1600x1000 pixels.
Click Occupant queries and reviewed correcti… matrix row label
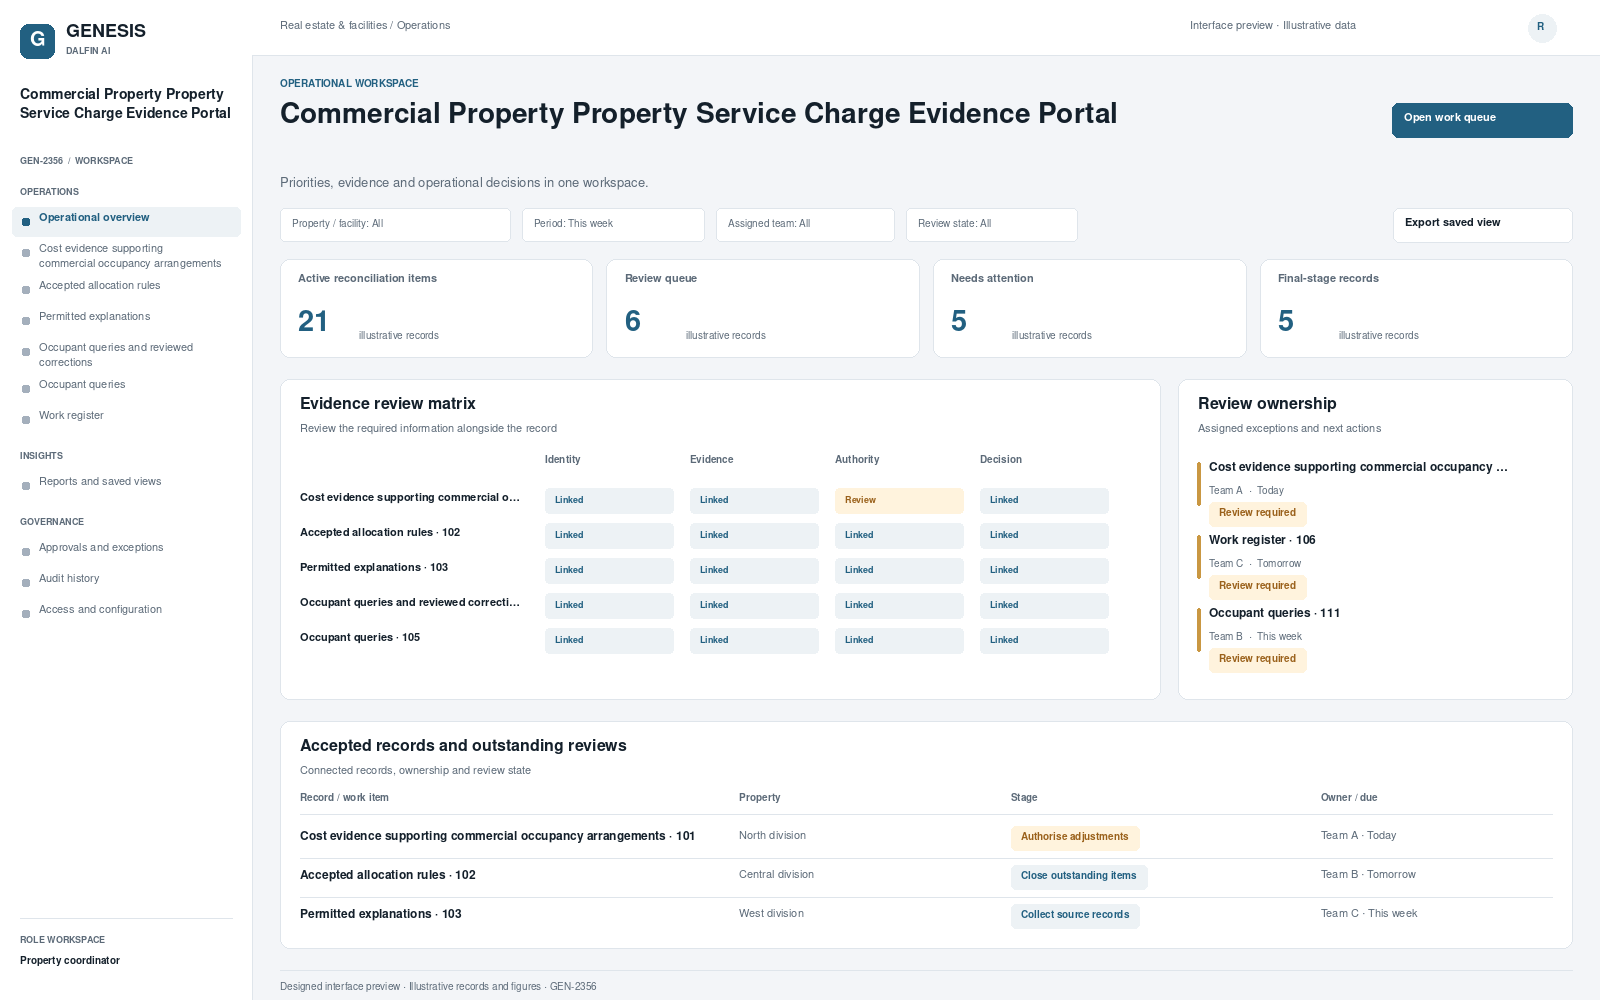pos(410,603)
